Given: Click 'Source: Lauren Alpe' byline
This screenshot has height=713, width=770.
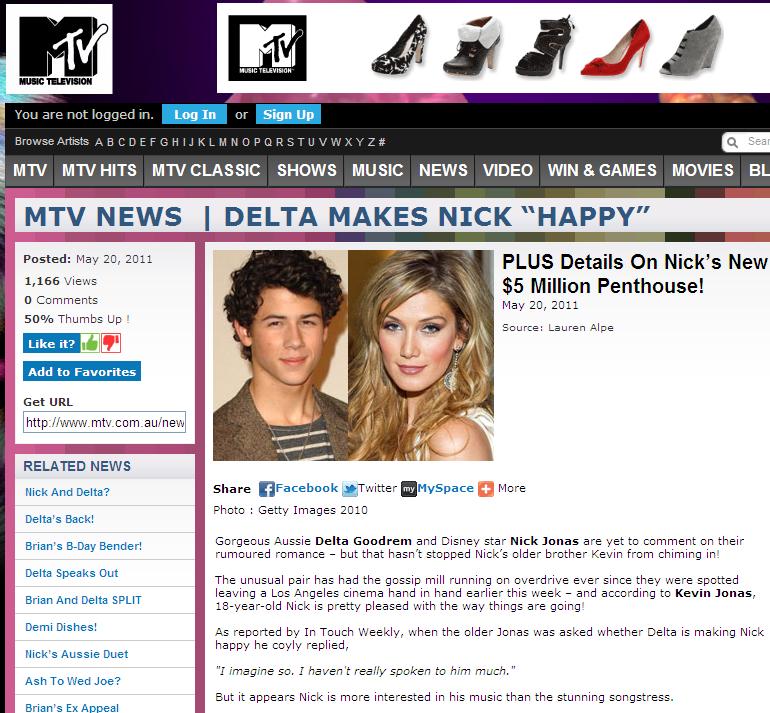Looking at the screenshot, I should tap(557, 328).
